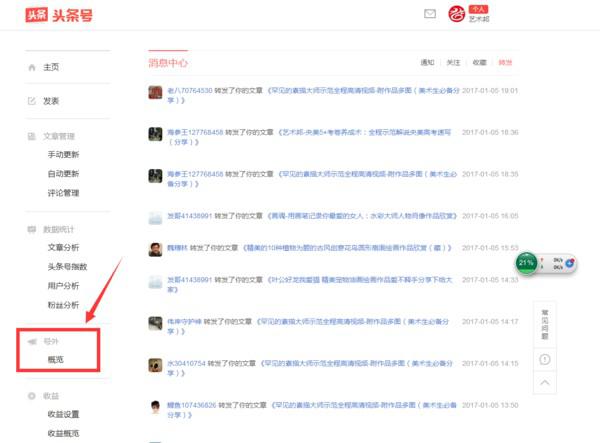Switch to the 收藏 tab
Viewport: 600px width, 443px height.
click(x=479, y=63)
